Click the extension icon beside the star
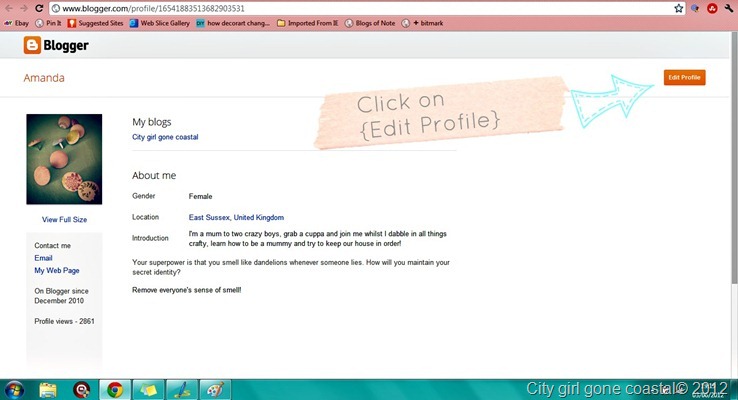 tap(695, 8)
